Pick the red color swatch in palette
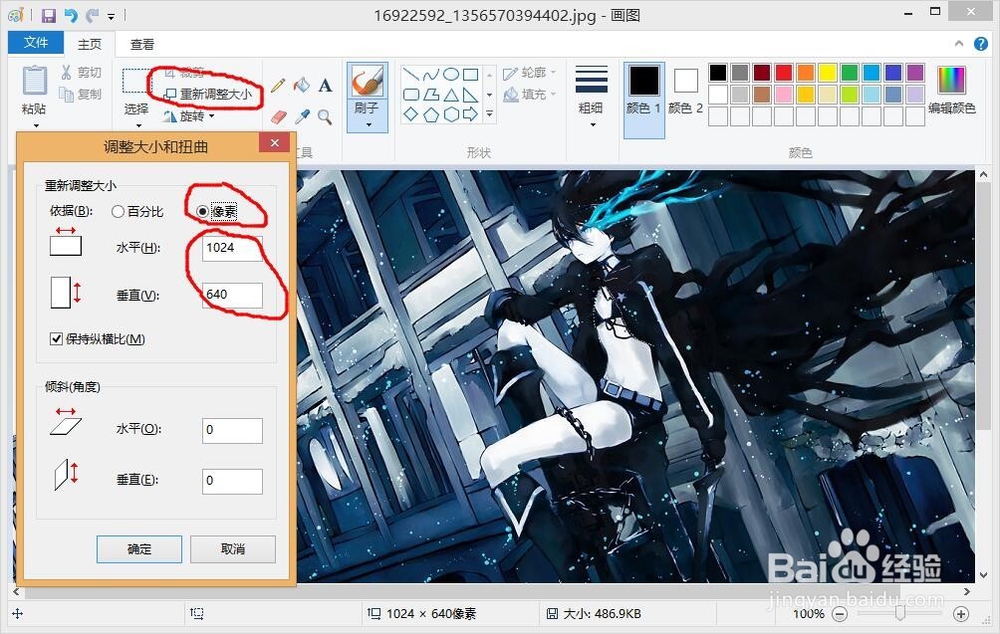 783,73
